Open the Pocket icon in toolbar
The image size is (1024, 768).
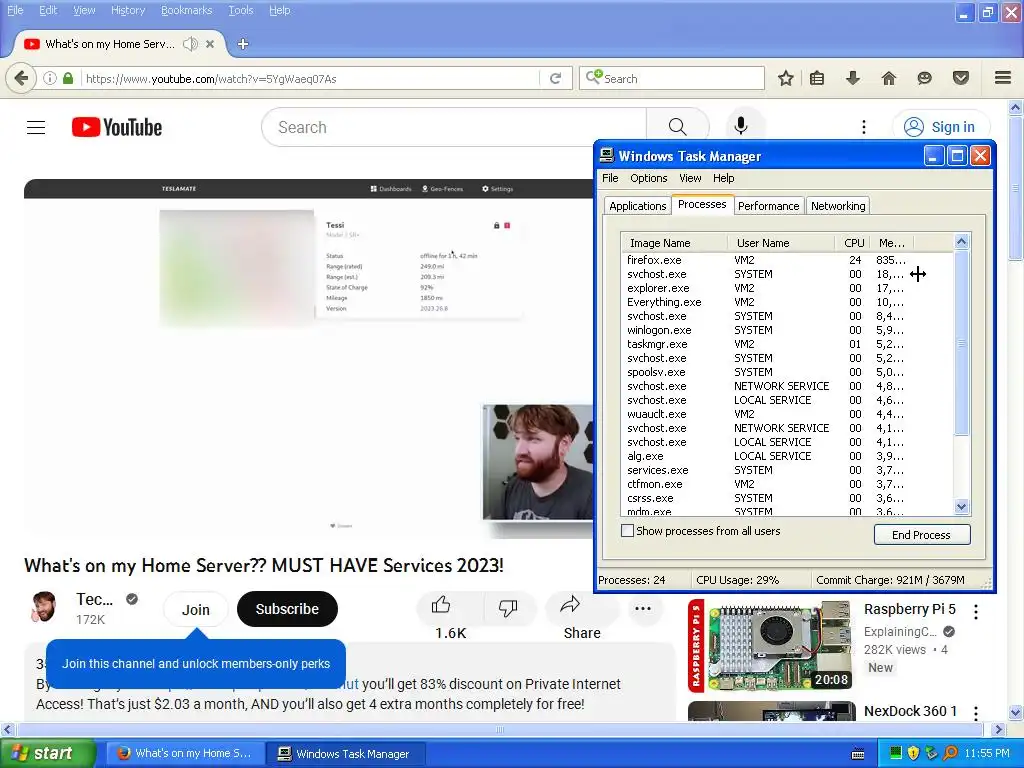coord(961,78)
